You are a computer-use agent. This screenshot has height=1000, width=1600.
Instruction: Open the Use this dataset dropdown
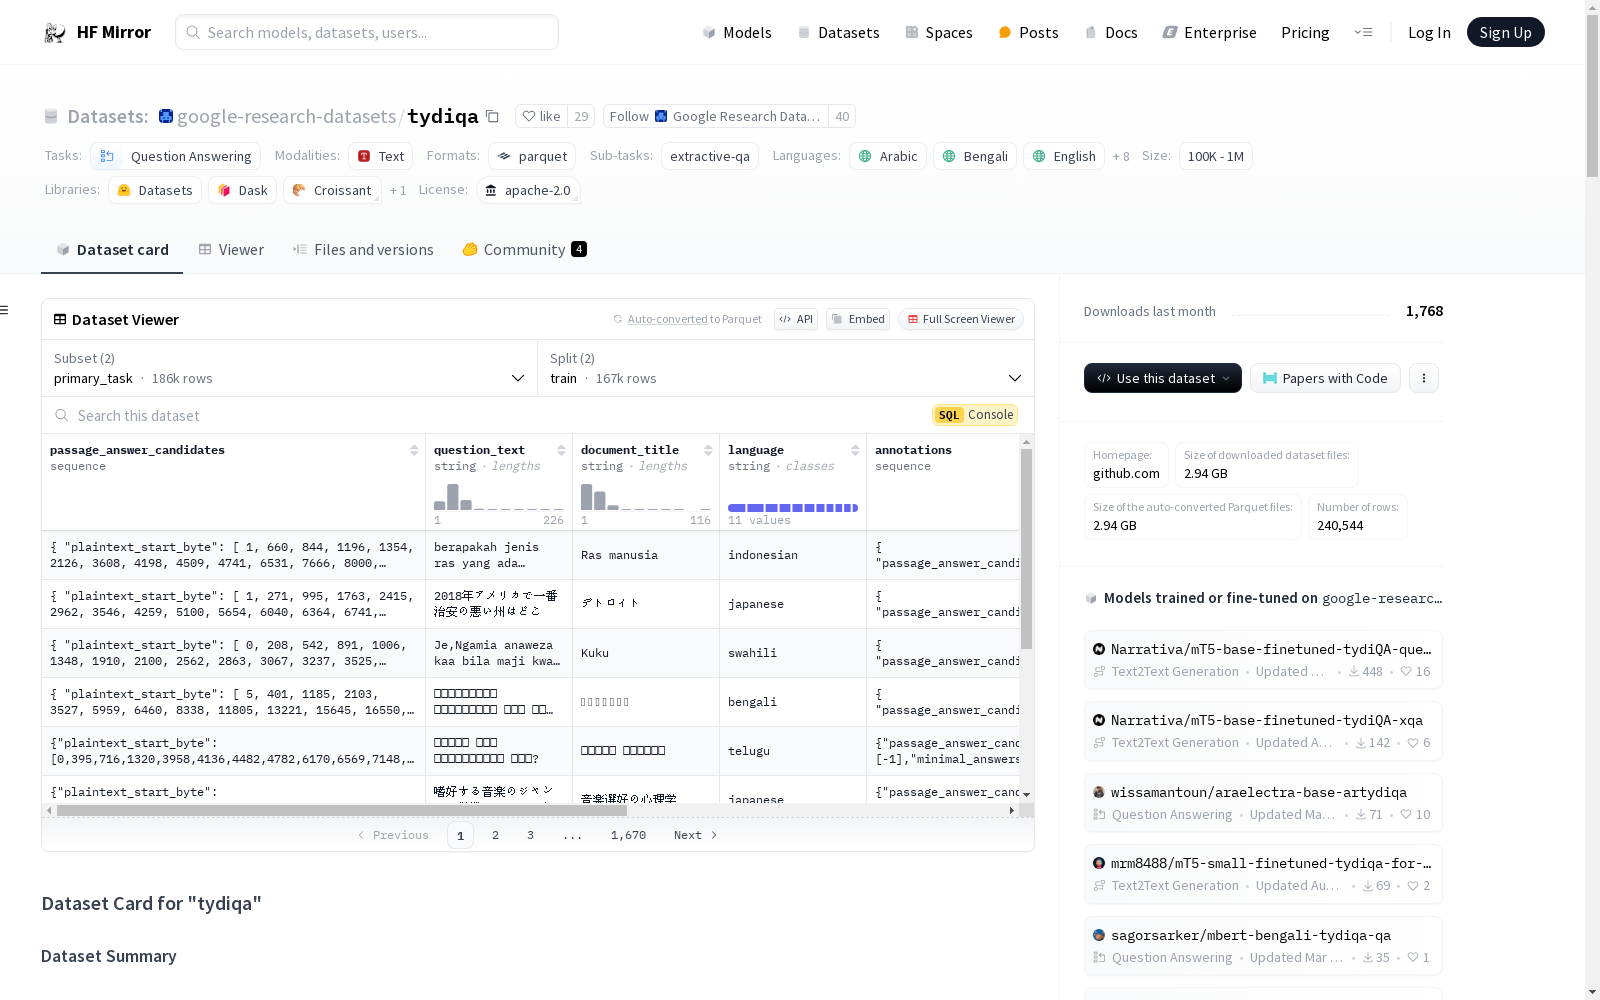1163,378
